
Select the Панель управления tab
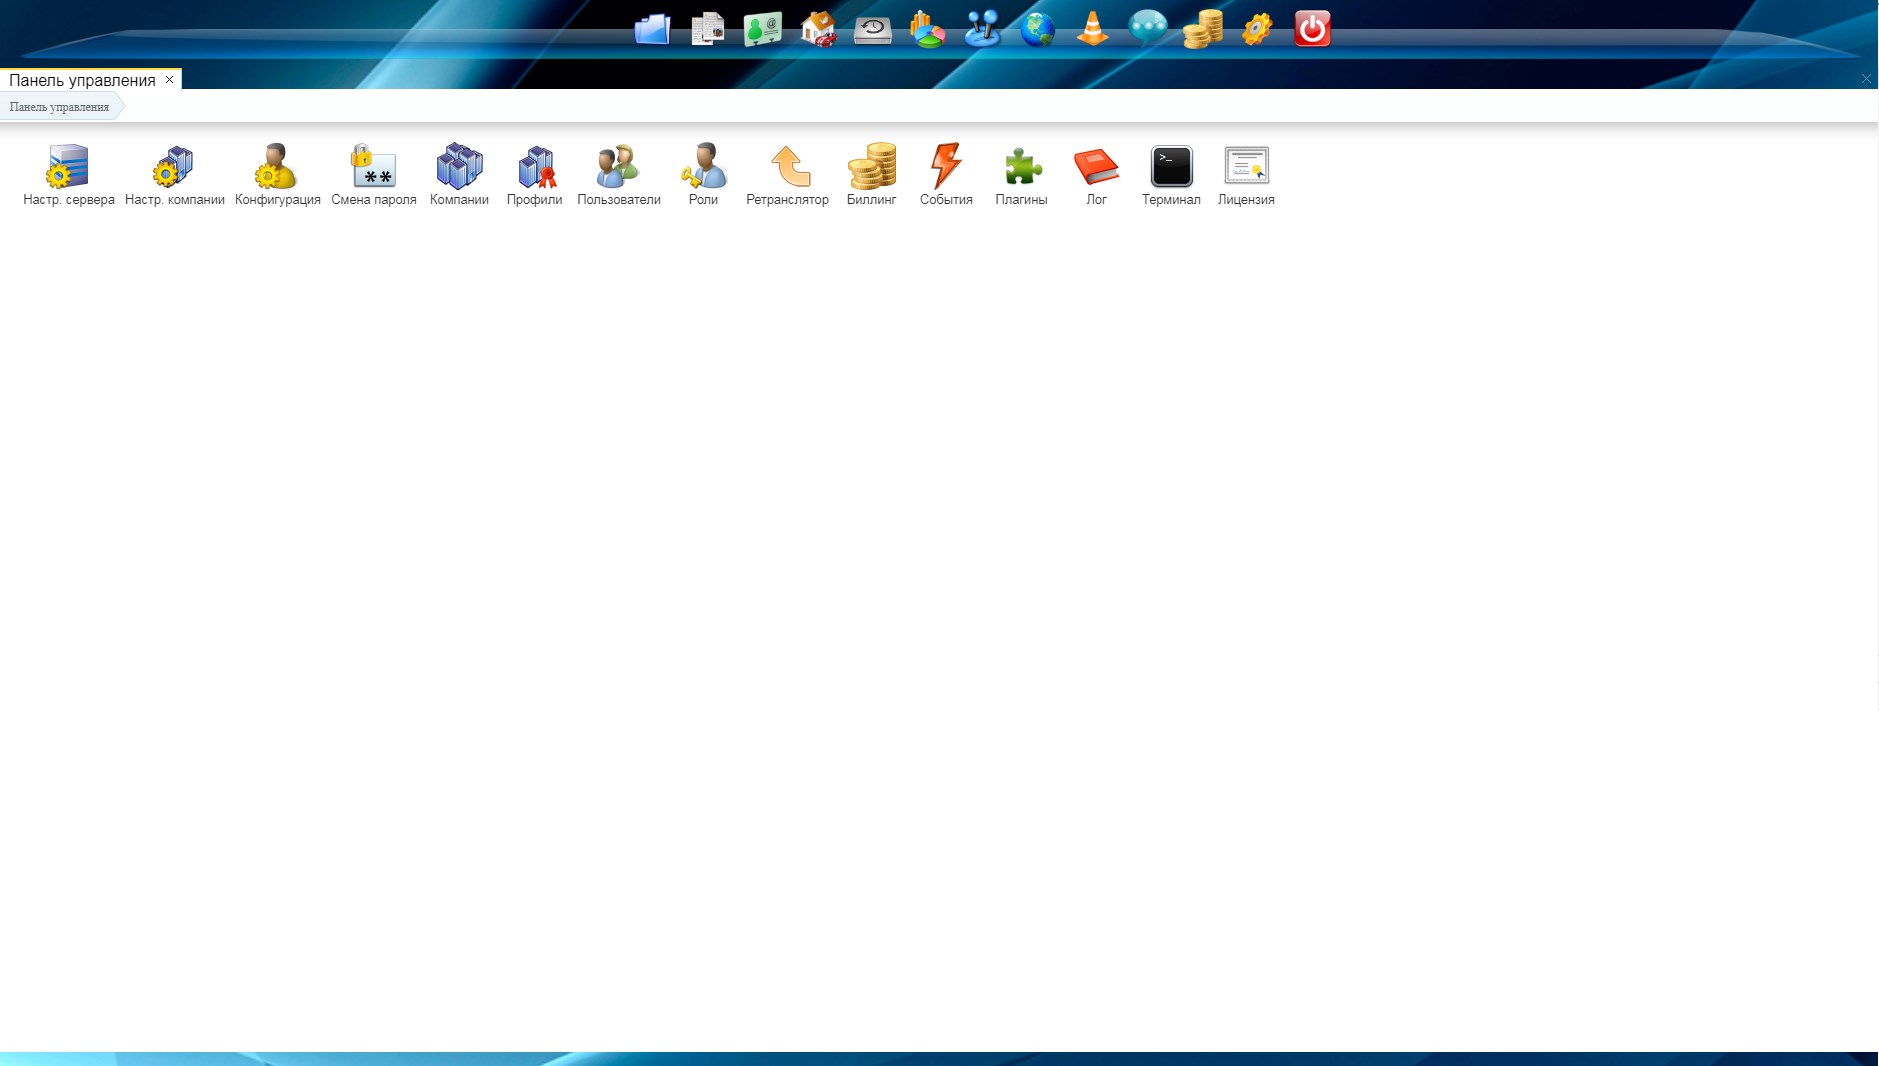click(x=82, y=80)
